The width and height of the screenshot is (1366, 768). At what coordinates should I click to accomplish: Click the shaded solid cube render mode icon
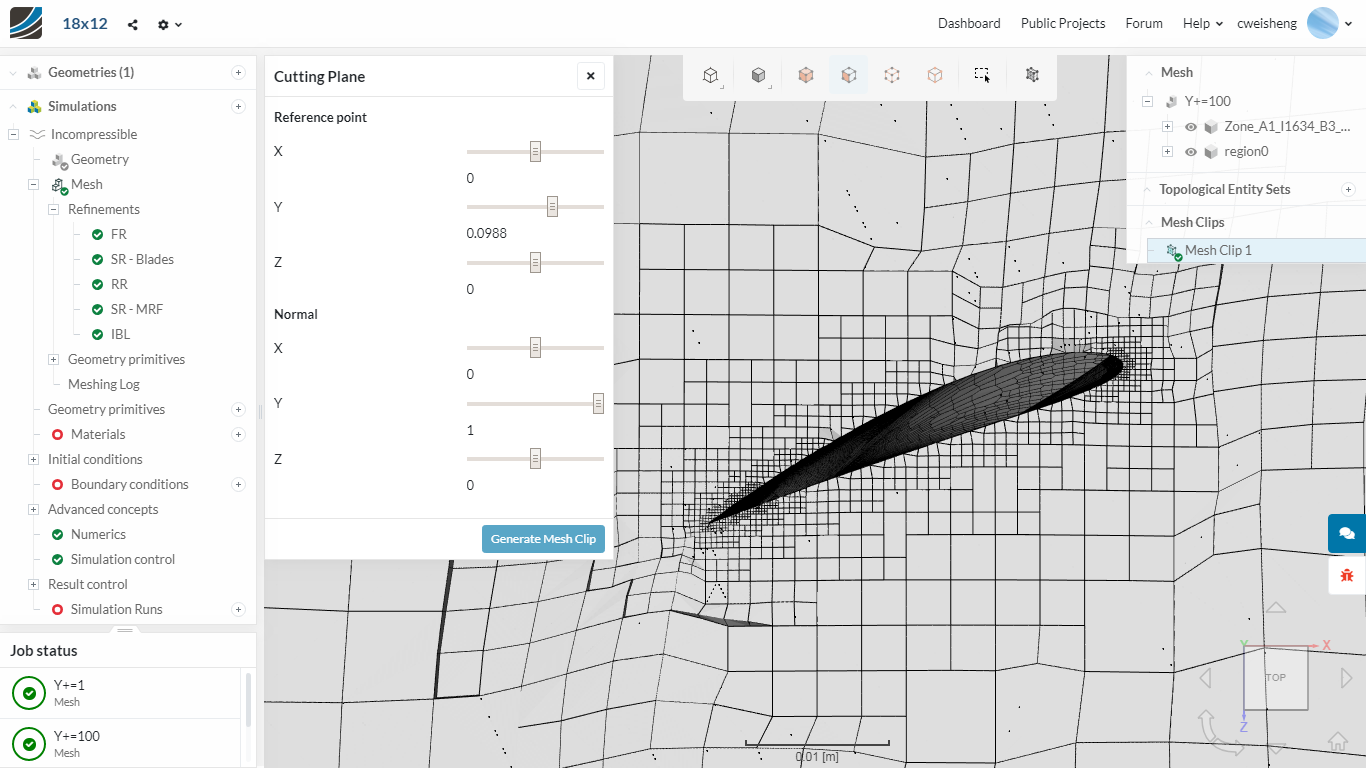point(759,75)
